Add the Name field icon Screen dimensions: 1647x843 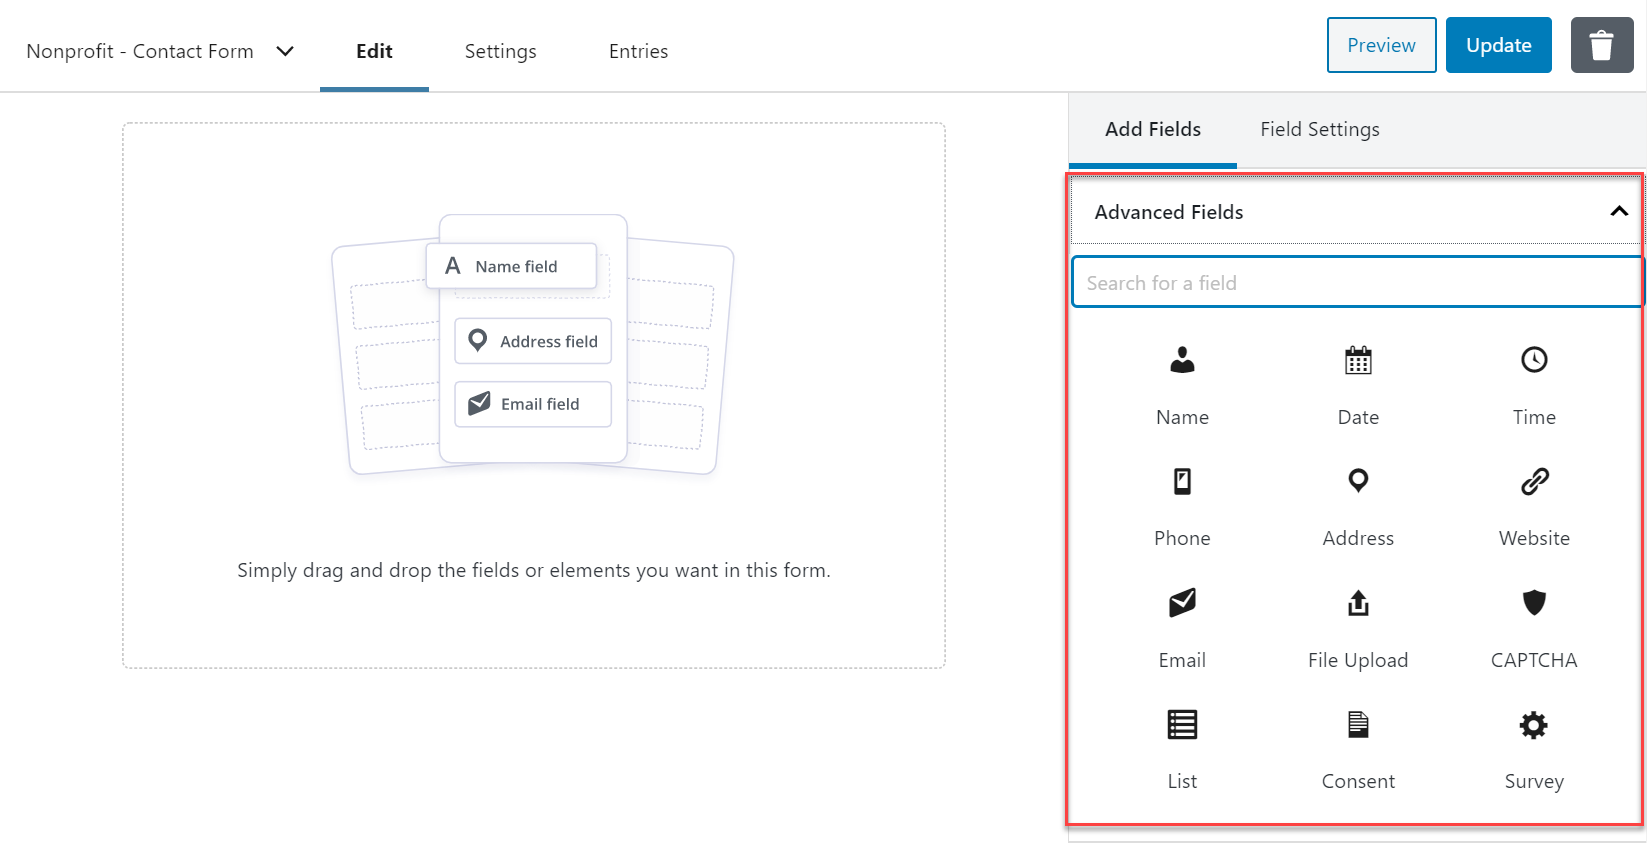[x=1182, y=360]
